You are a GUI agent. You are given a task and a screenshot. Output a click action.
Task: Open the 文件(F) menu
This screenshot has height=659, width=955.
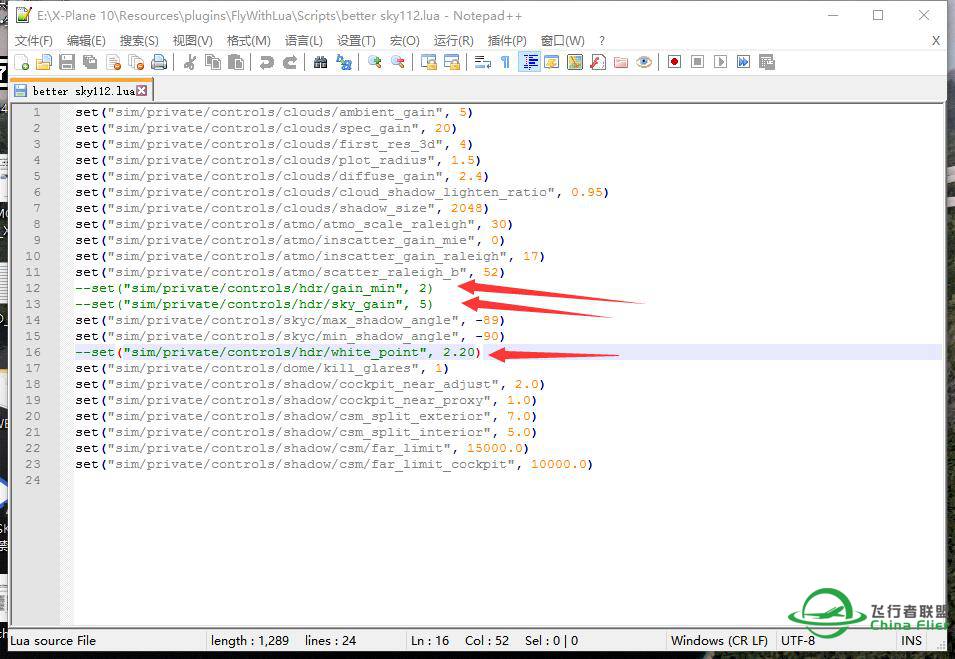(33, 41)
